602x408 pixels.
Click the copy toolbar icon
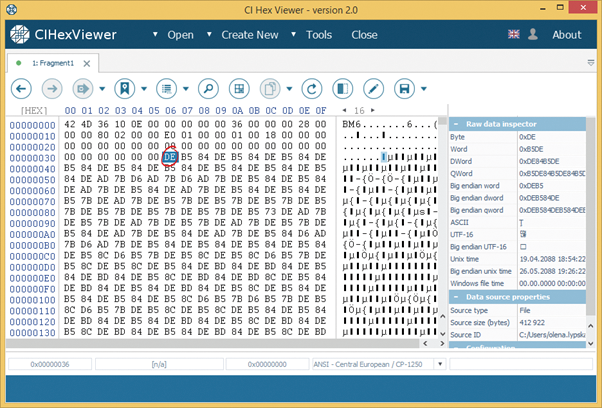pyautogui.click(x=270, y=89)
